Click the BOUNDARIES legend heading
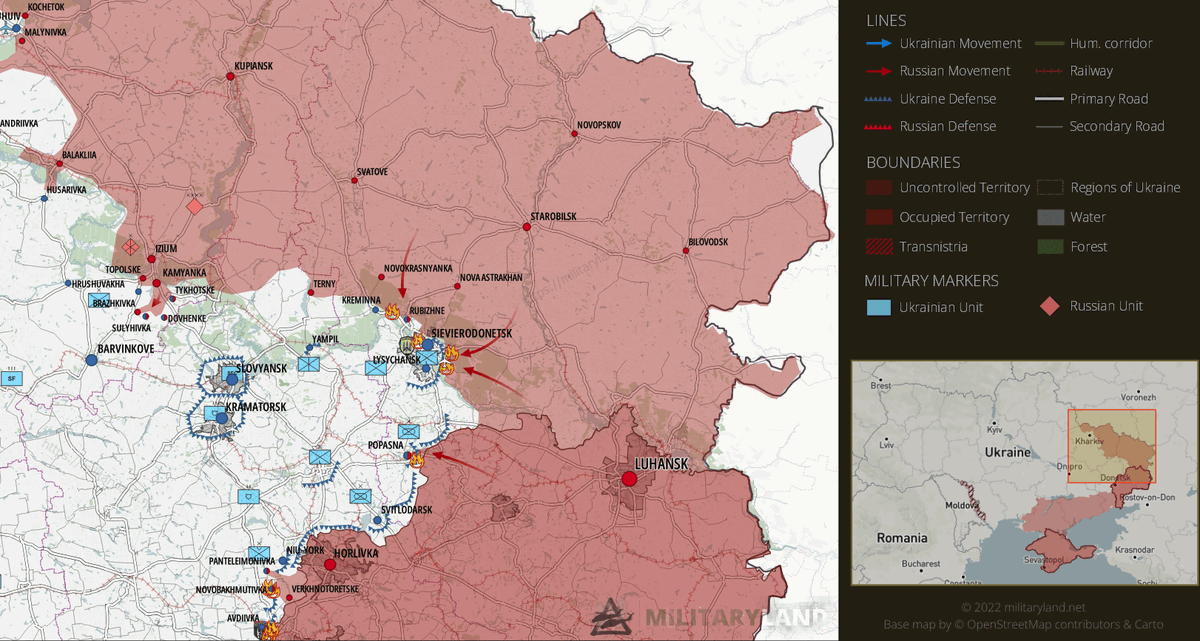 pyautogui.click(x=913, y=162)
